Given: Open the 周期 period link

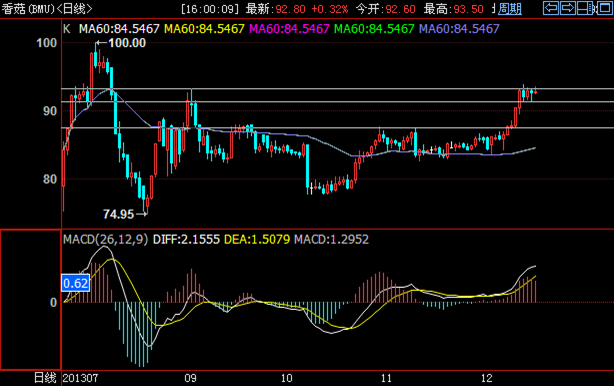Looking at the screenshot, I should tap(510, 9).
